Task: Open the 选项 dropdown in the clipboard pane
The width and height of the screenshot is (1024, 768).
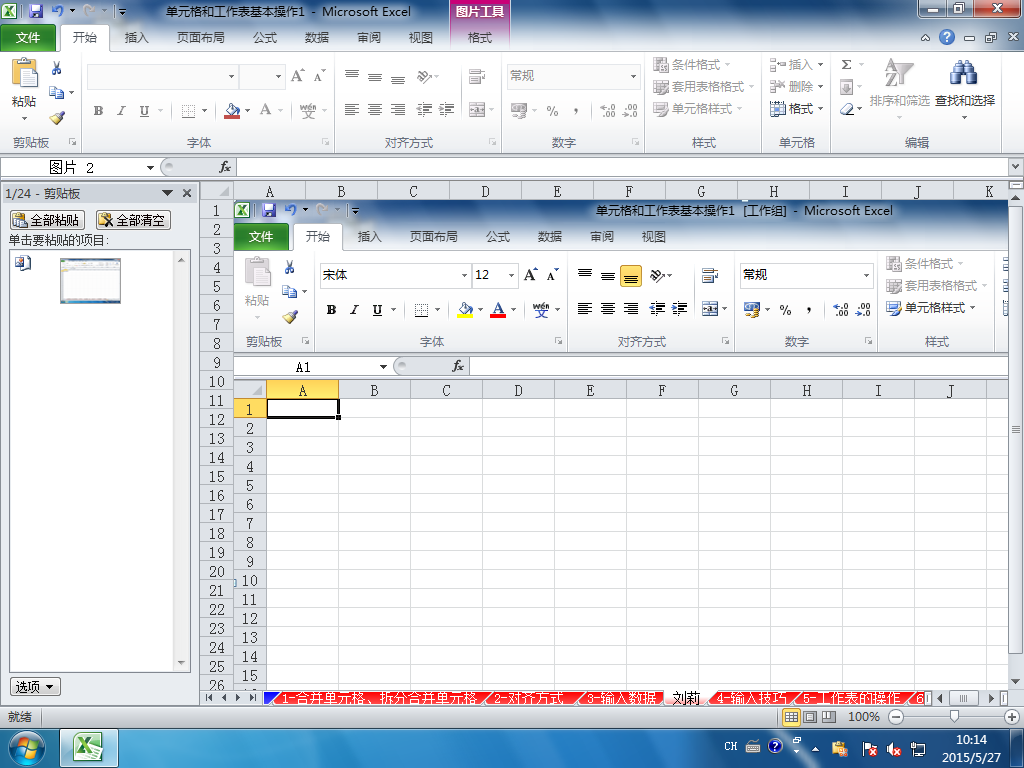Action: (35, 687)
